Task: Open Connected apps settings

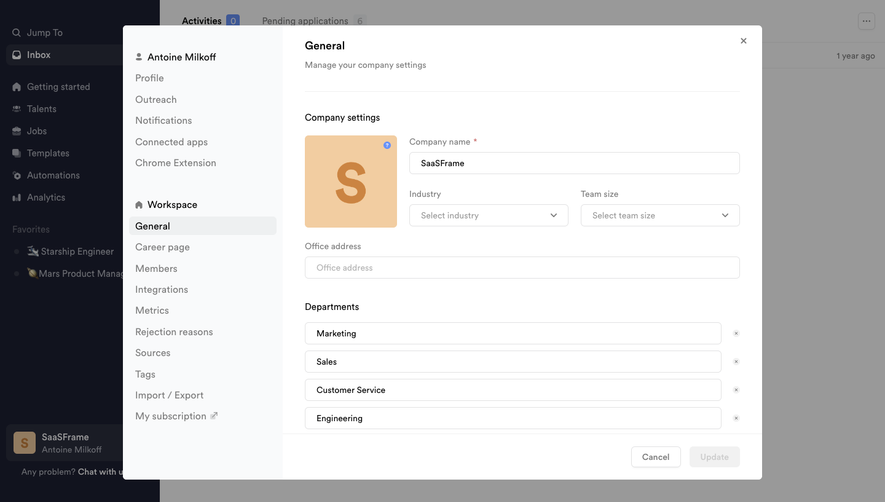Action: point(172,142)
